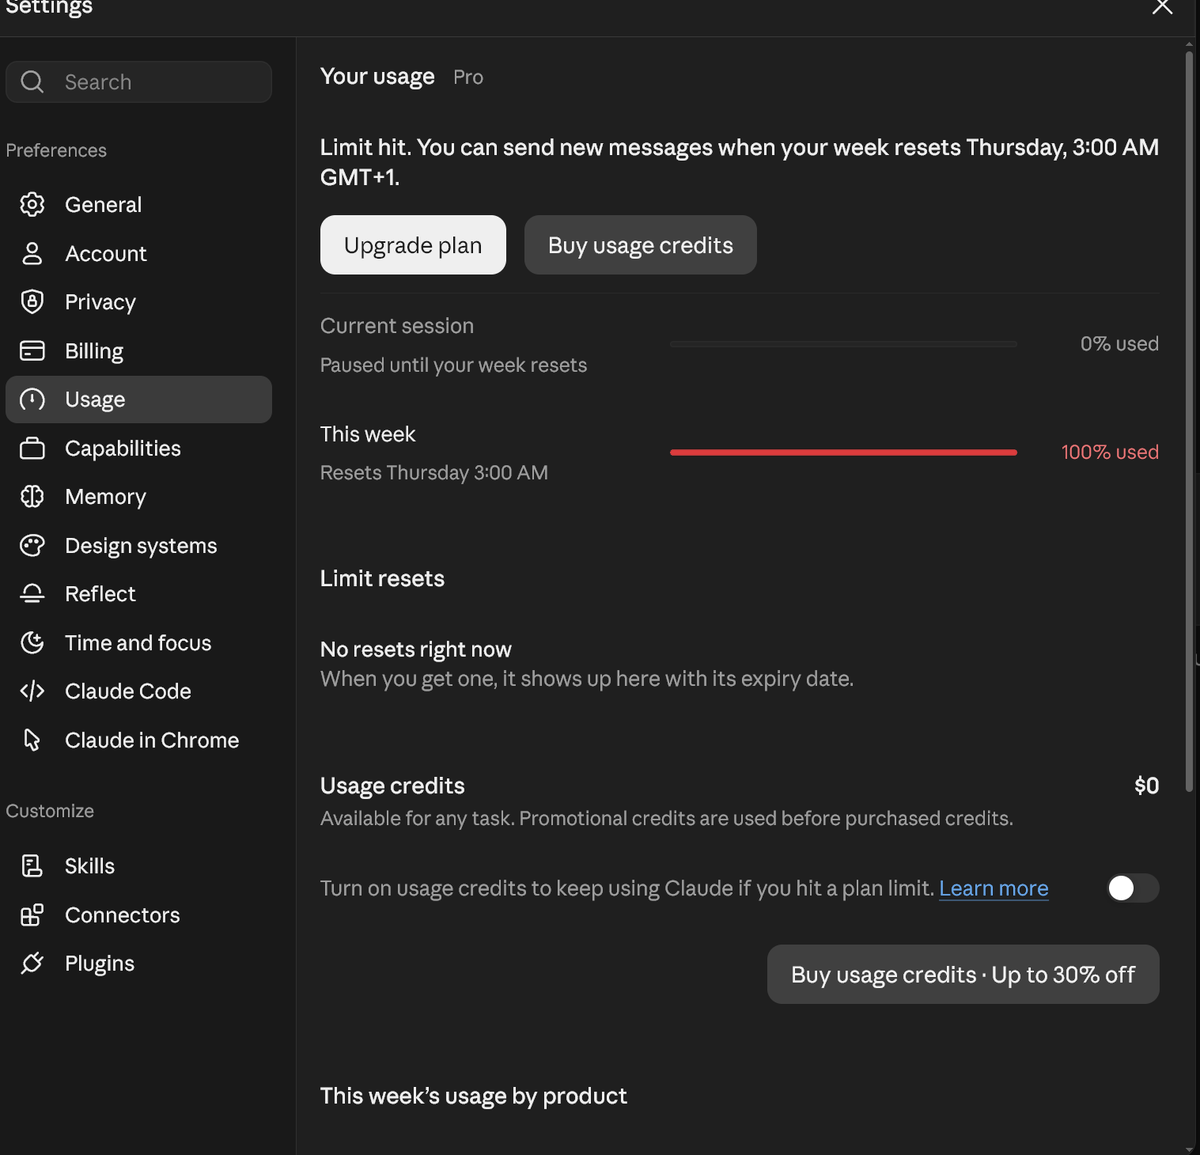This screenshot has width=1200, height=1155.
Task: Click the Privacy shield icon
Action: [x=32, y=302]
